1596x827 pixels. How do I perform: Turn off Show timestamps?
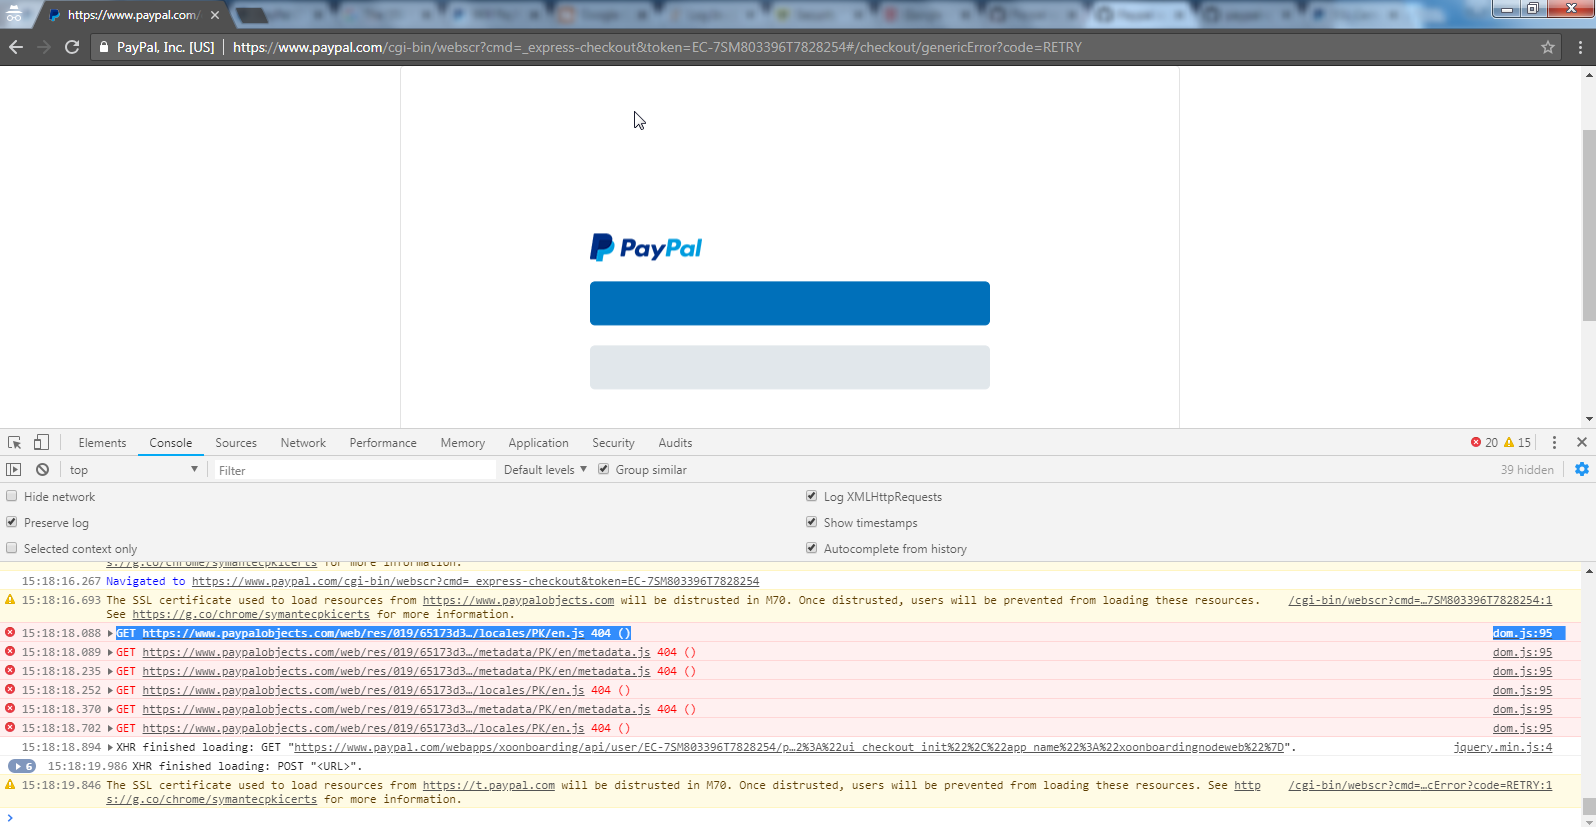[812, 522]
